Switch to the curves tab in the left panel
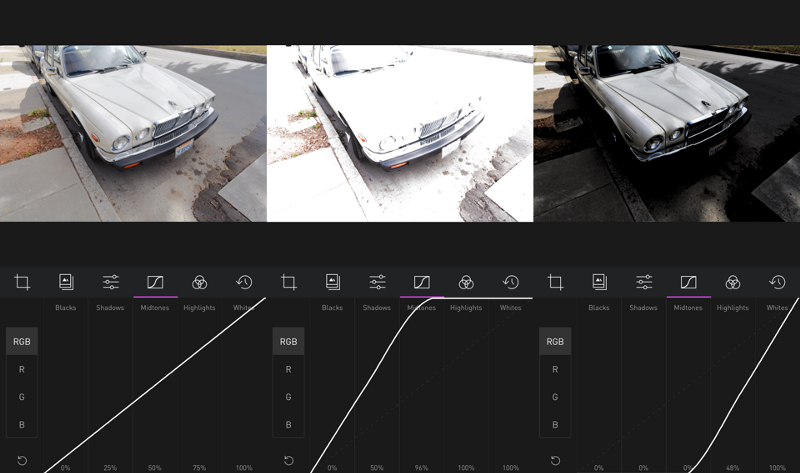 155,283
